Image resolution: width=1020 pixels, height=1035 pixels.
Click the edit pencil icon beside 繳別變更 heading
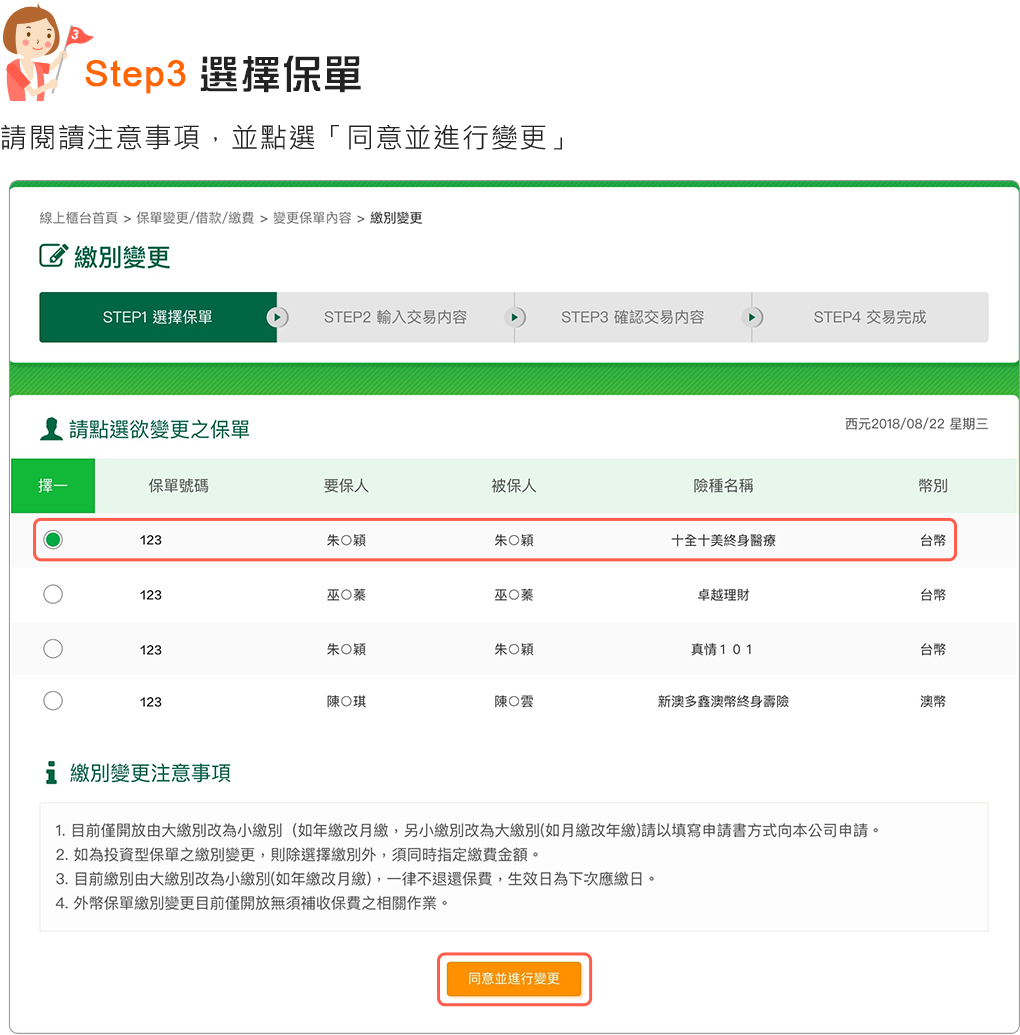click(x=53, y=255)
